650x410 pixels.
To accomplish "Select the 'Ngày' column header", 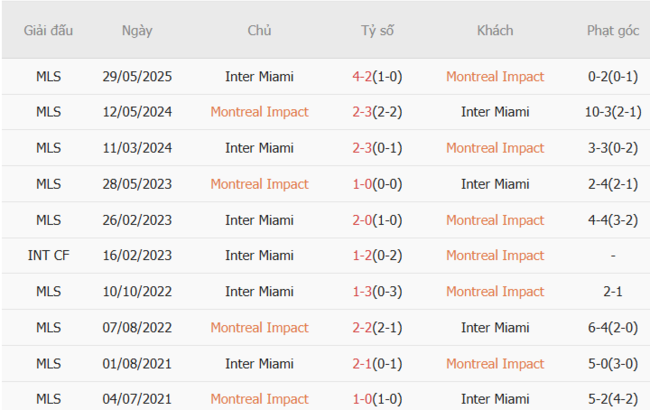I will pos(137,31).
